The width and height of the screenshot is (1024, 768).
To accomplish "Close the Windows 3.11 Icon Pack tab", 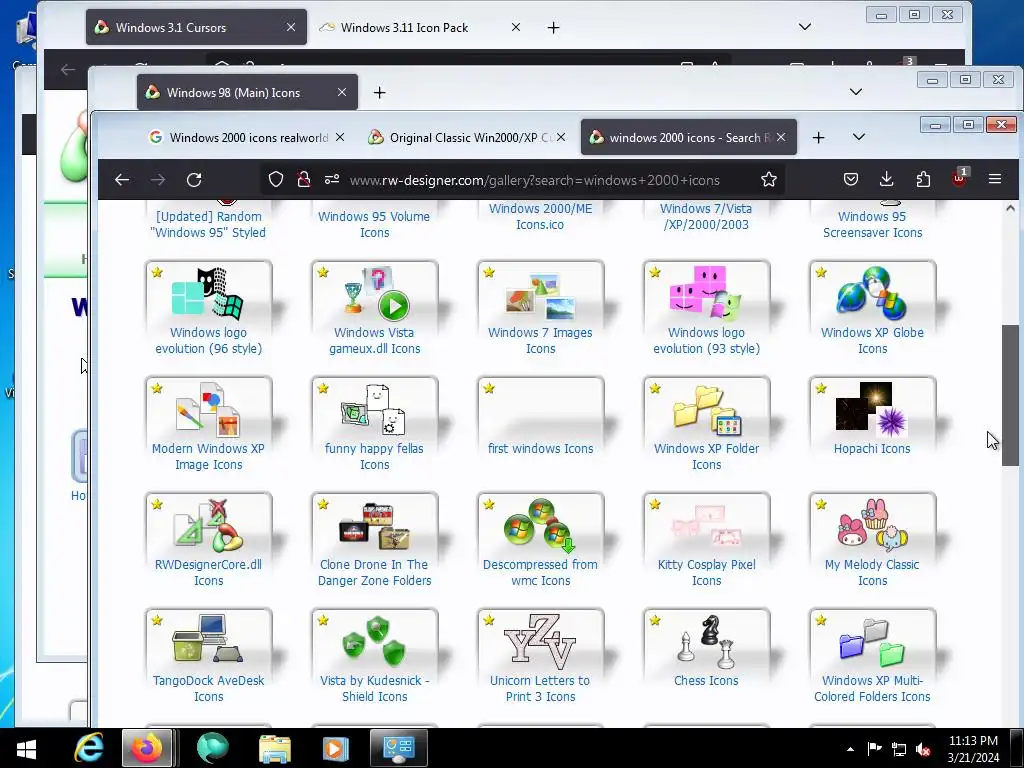I will [516, 27].
